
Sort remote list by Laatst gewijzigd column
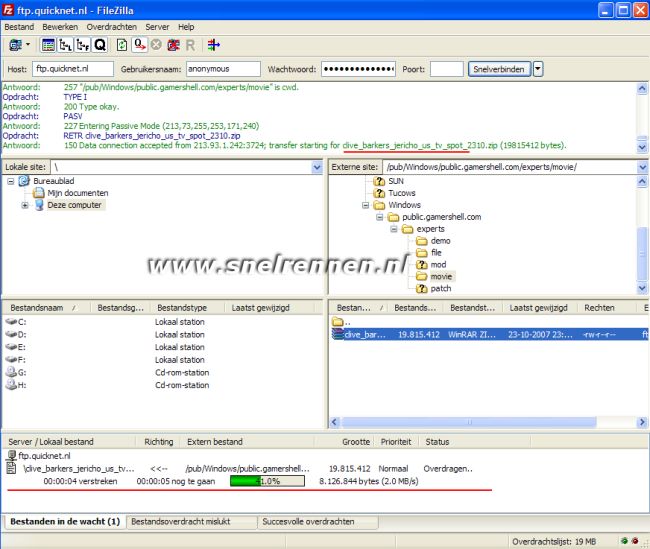[x=538, y=308]
